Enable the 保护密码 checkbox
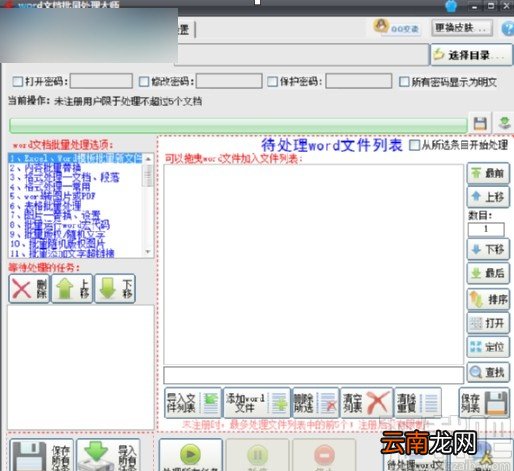The image size is (514, 471). [272, 82]
